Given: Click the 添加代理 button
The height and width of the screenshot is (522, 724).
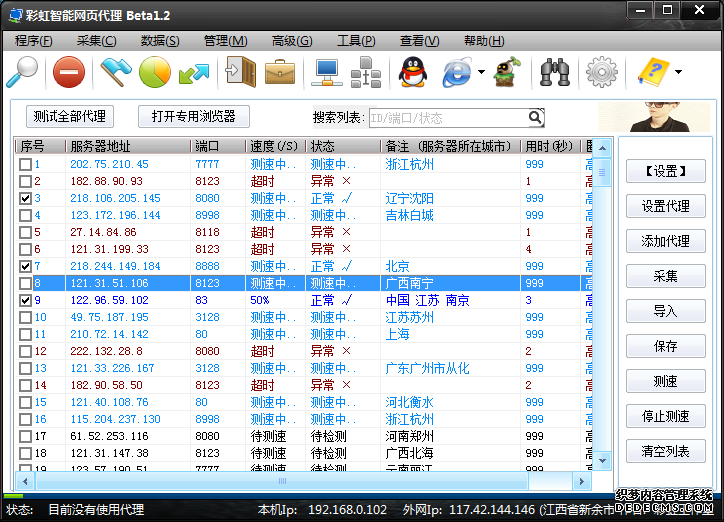Looking at the screenshot, I should coord(665,241).
